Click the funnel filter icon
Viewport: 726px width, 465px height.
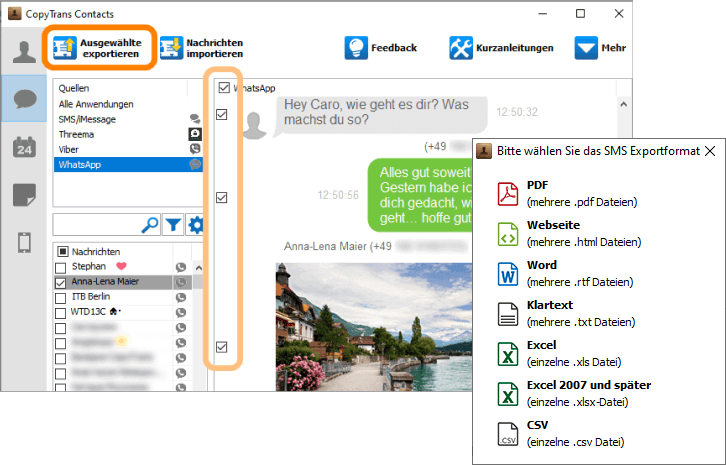coord(173,225)
